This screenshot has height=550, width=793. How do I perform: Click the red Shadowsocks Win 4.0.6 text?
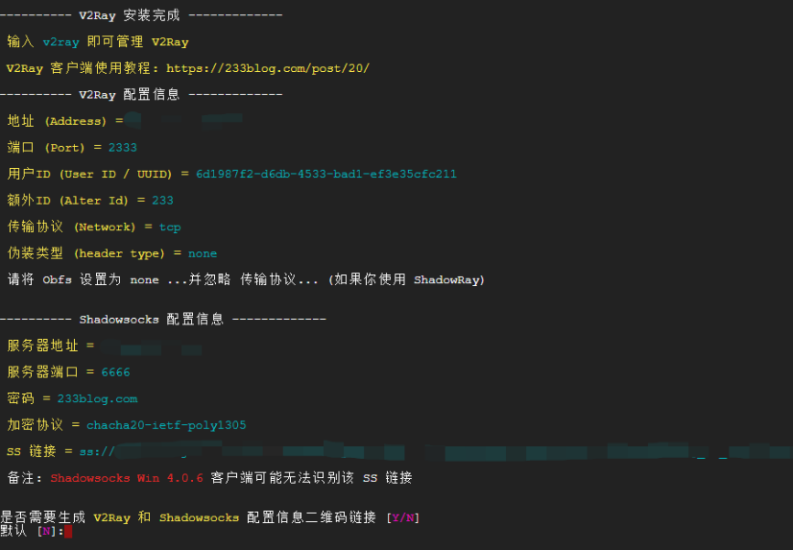tap(127, 478)
